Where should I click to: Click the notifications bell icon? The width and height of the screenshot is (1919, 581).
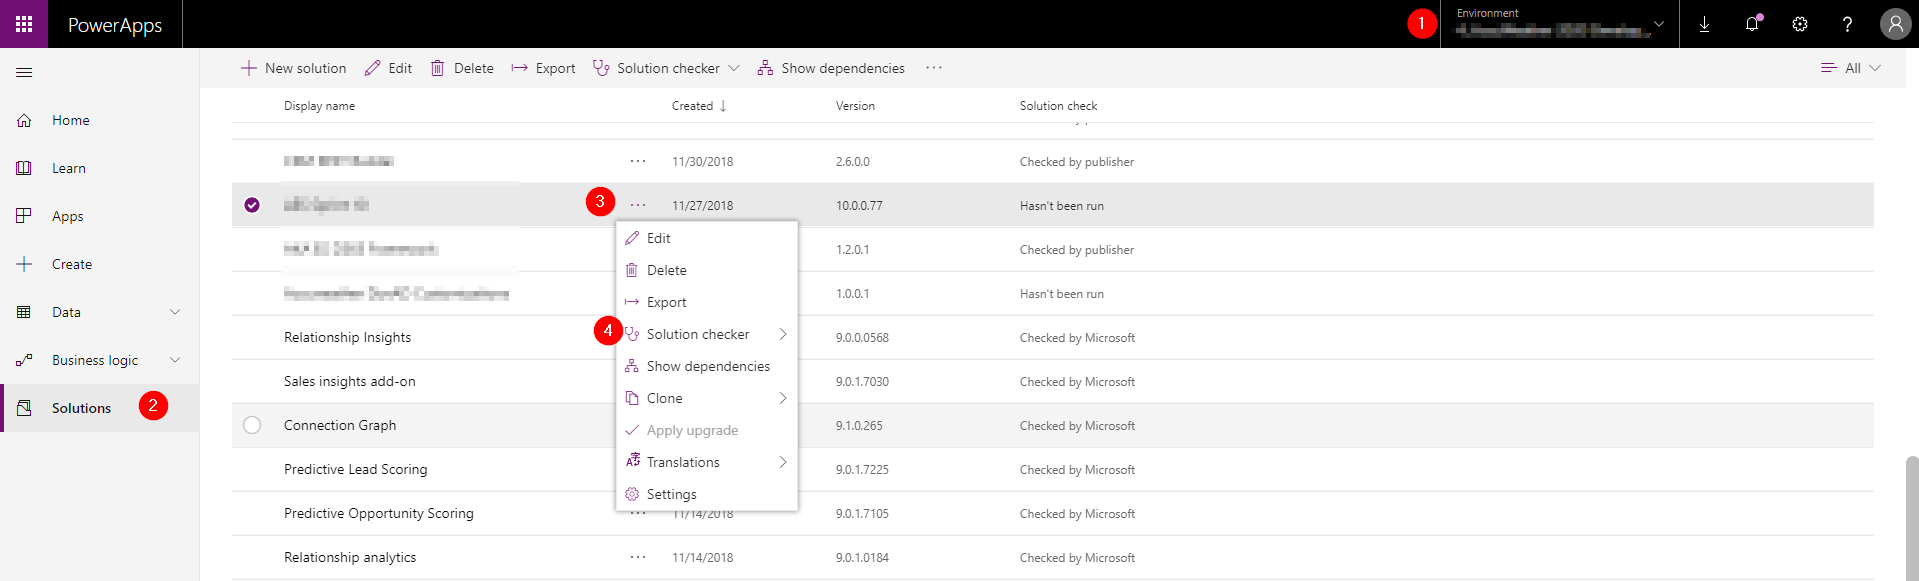pos(1752,24)
